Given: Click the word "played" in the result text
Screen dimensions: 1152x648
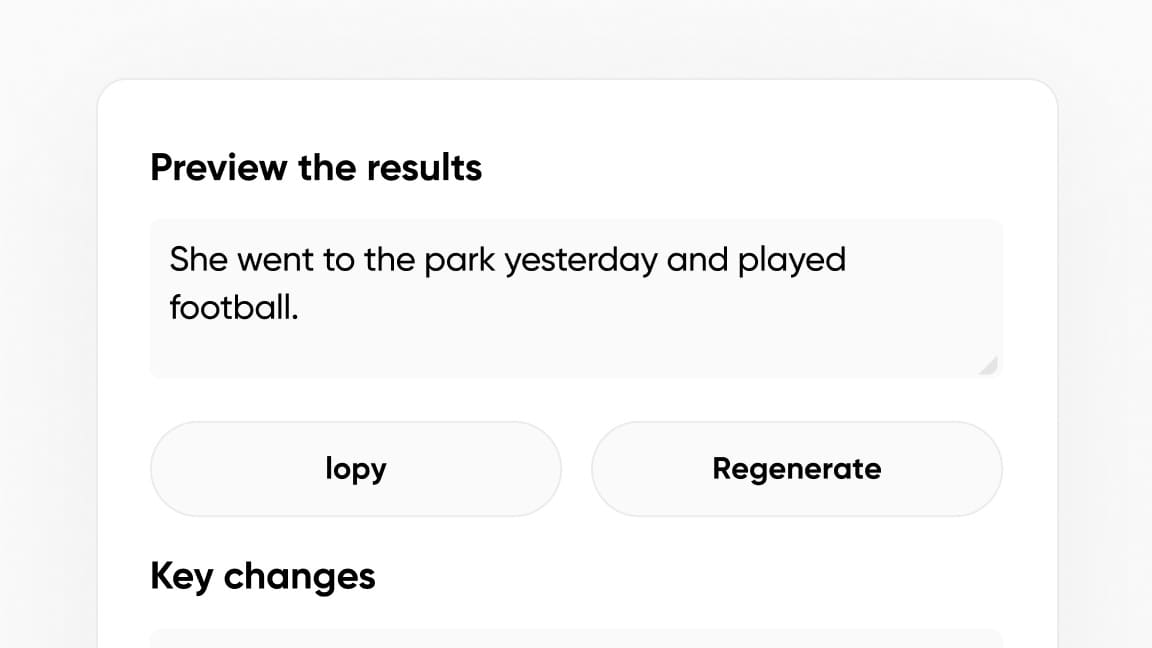Looking at the screenshot, I should tap(792, 260).
